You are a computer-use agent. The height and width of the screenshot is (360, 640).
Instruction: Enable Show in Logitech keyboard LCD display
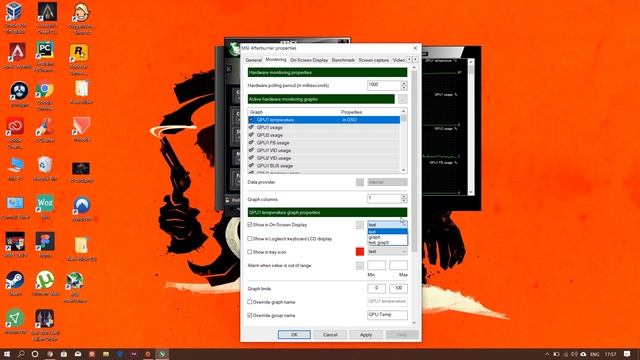pos(250,238)
